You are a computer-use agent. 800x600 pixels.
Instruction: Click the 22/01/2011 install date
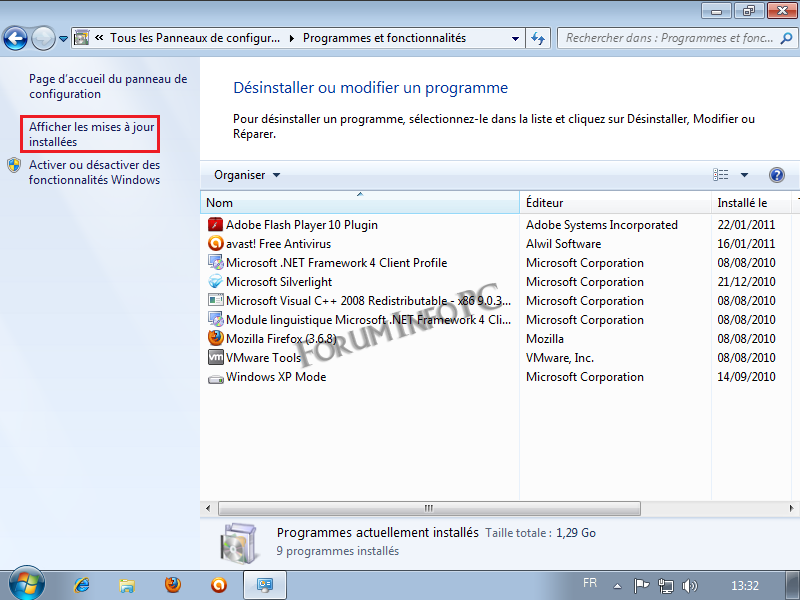tap(746, 224)
